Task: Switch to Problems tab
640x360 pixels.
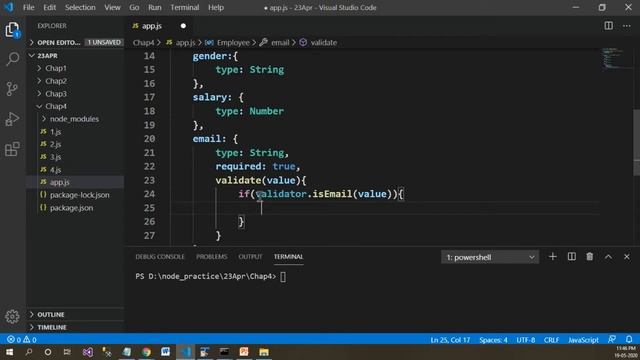Action: [211, 257]
